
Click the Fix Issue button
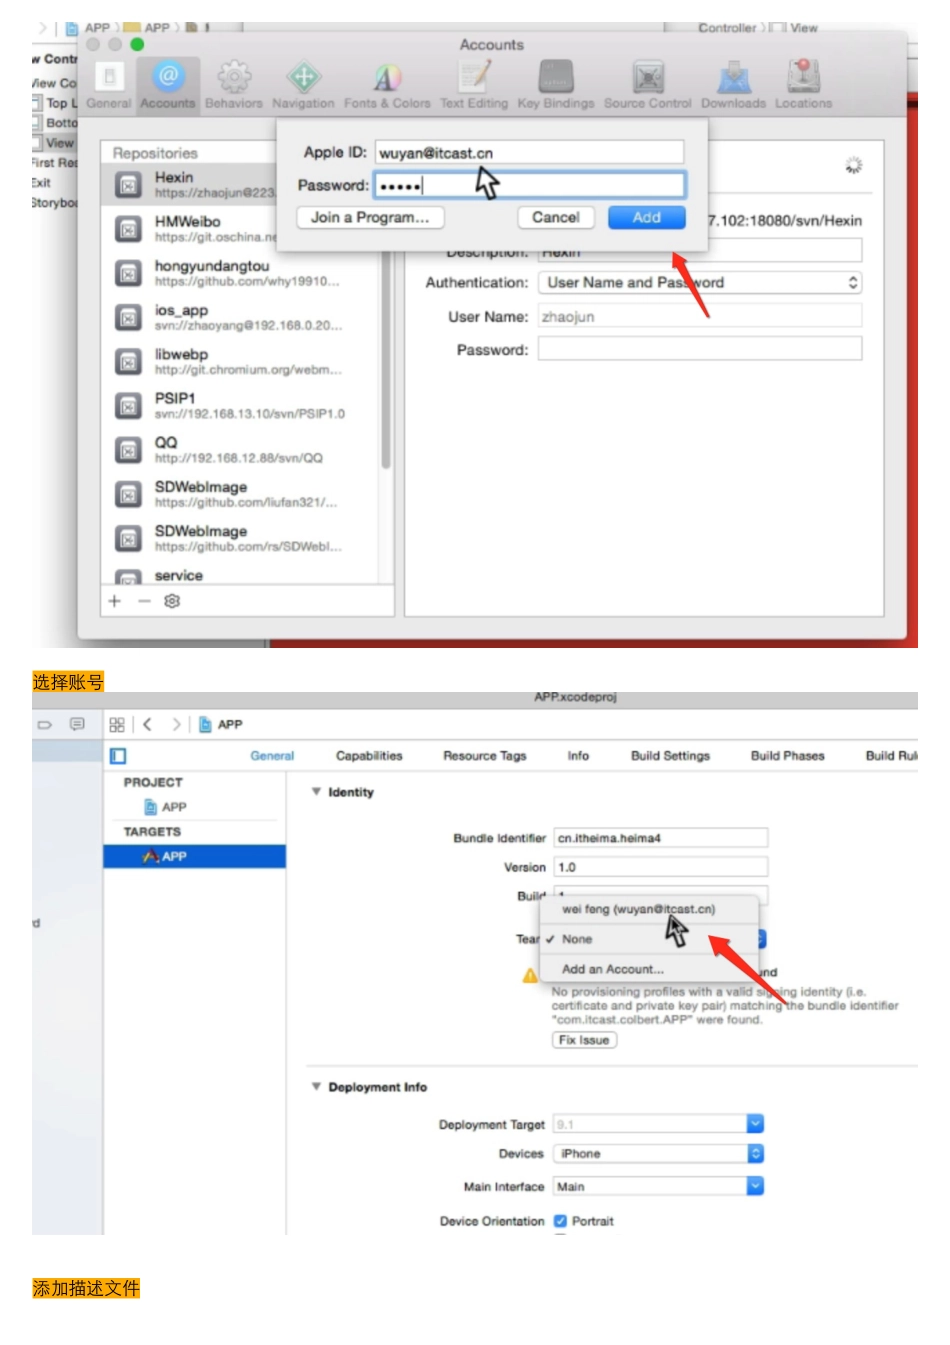[x=584, y=1040]
